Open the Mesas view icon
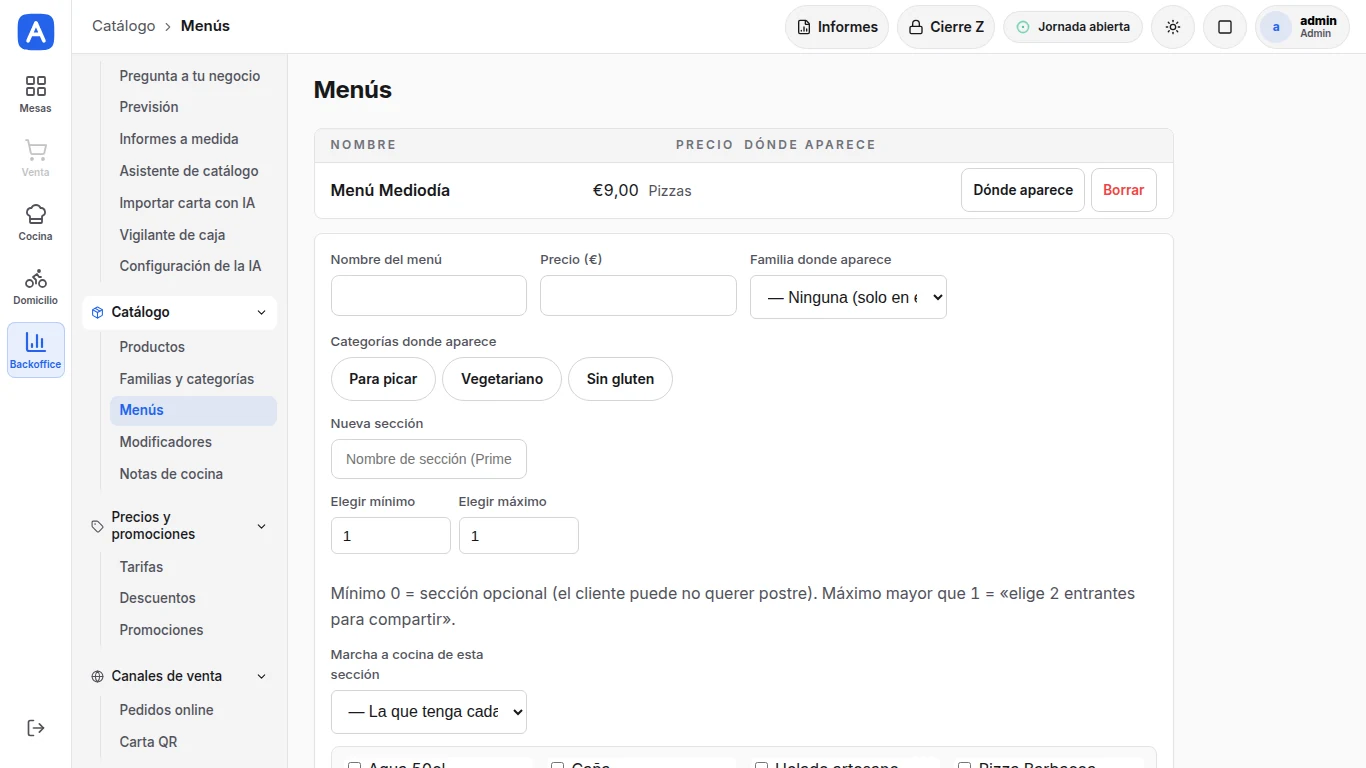Viewport: 1366px width, 768px height. (x=36, y=94)
